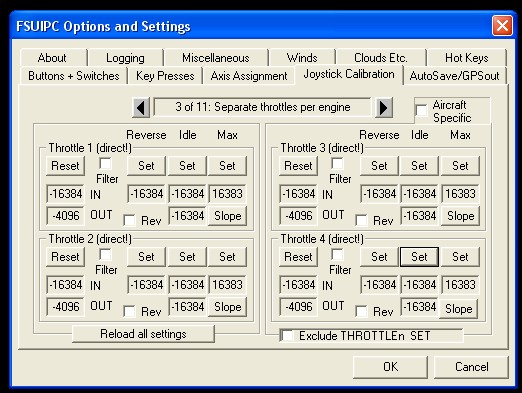The width and height of the screenshot is (522, 393).
Task: Click Throttle 1 IN value field
Action: 65,194
